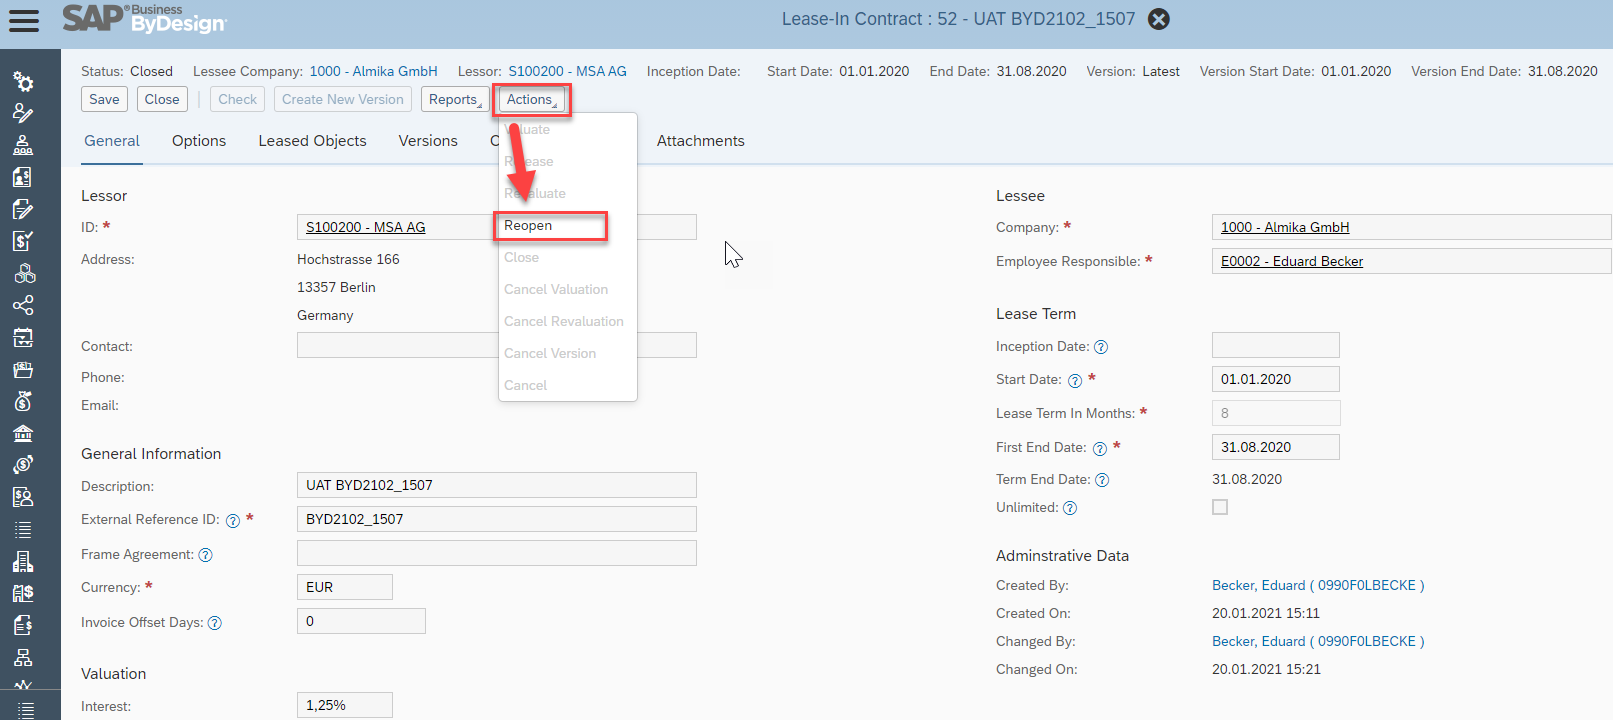This screenshot has height=721, width=1615.
Task: Open the three-cubes sidebar icon
Action: 23,273
